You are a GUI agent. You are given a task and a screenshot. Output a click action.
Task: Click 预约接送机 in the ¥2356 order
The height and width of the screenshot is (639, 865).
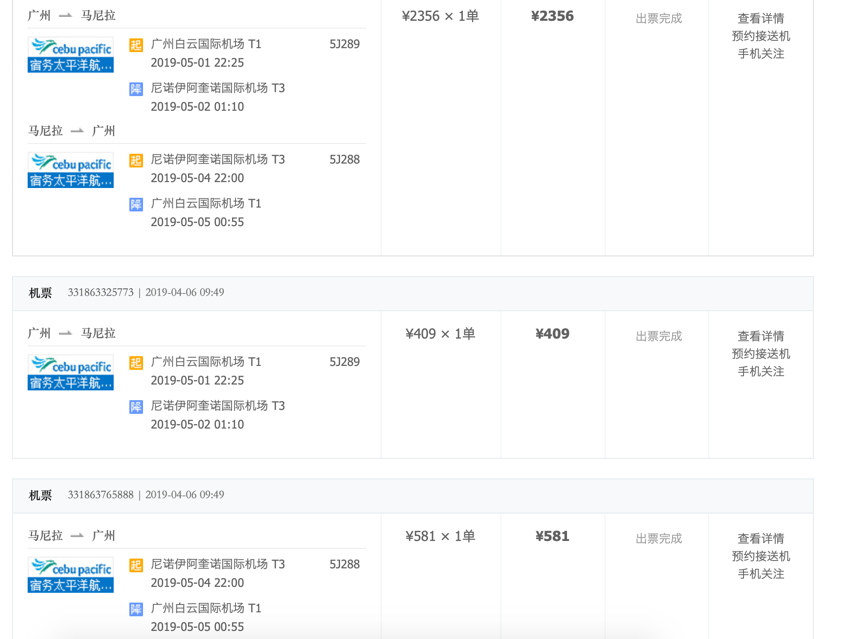[761, 36]
